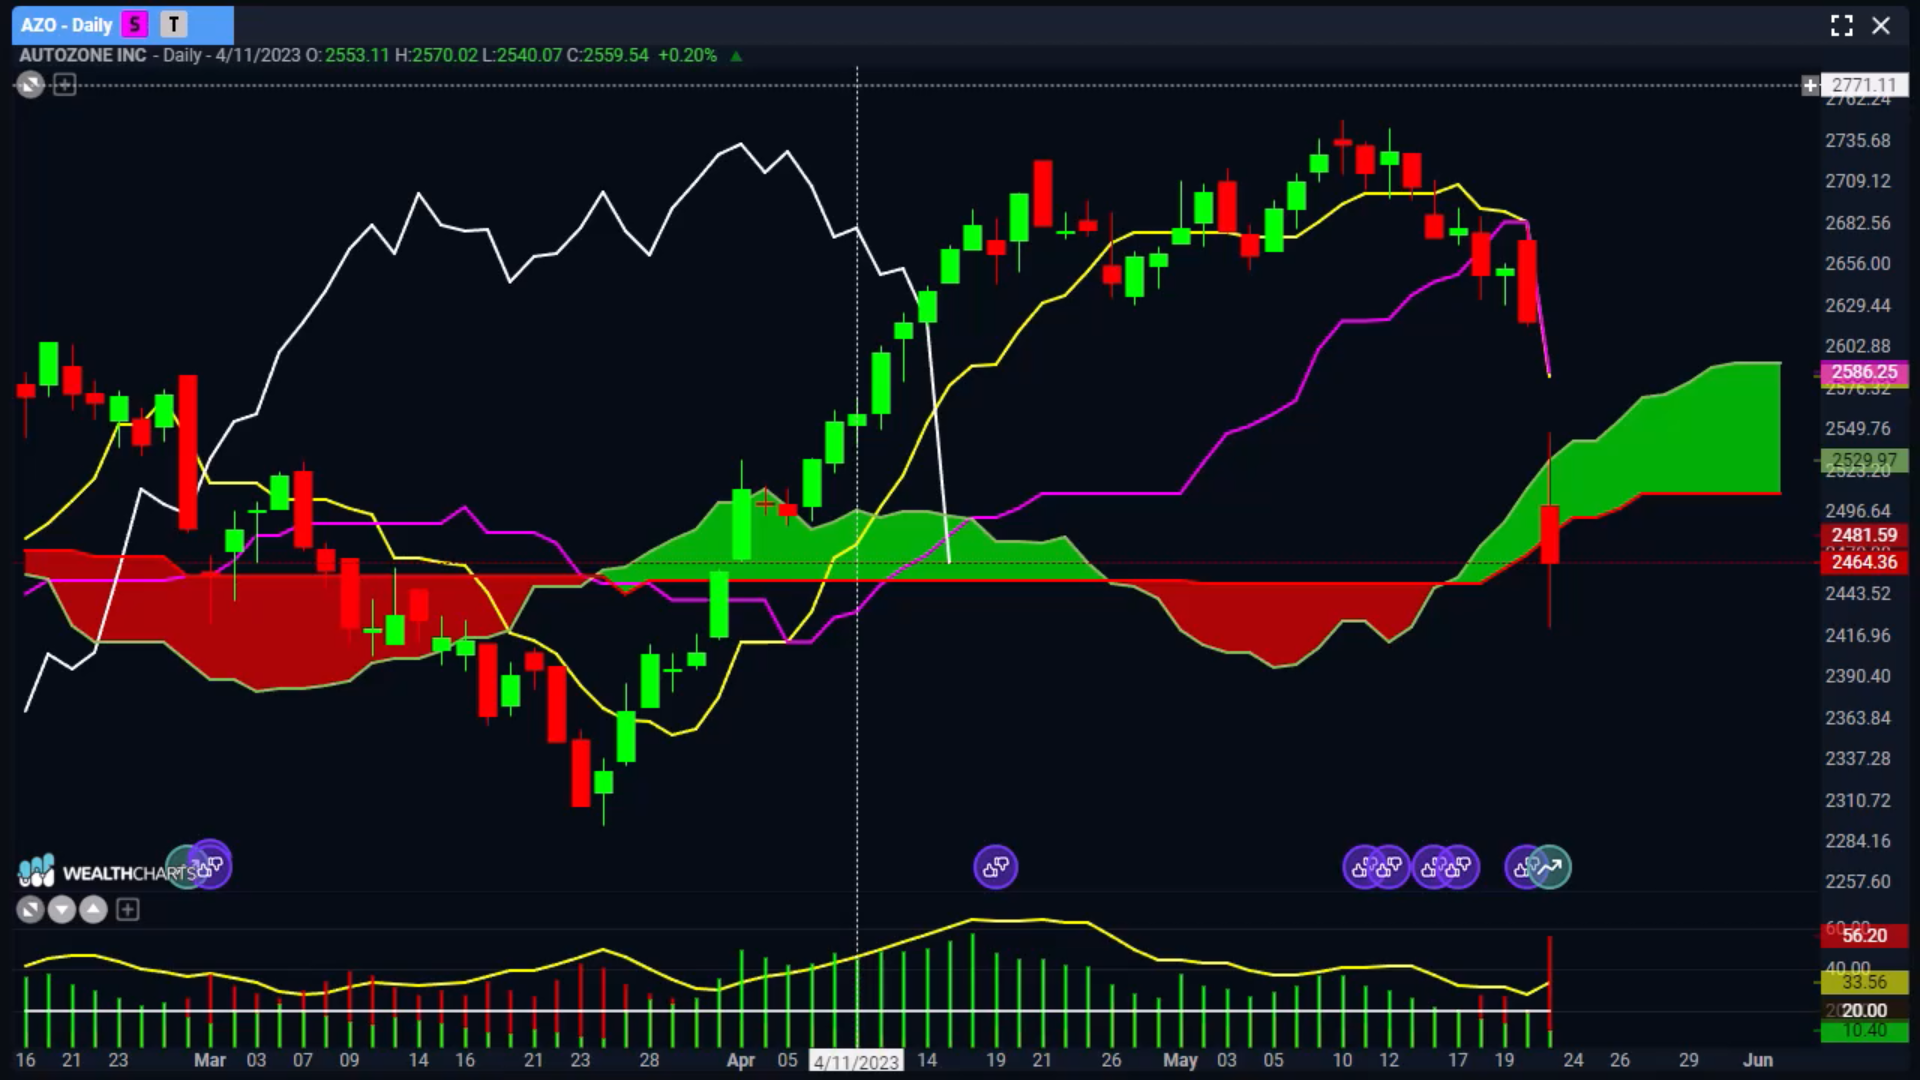Click the Jun label on date axis
1920x1080 pixels.
[1758, 1060]
